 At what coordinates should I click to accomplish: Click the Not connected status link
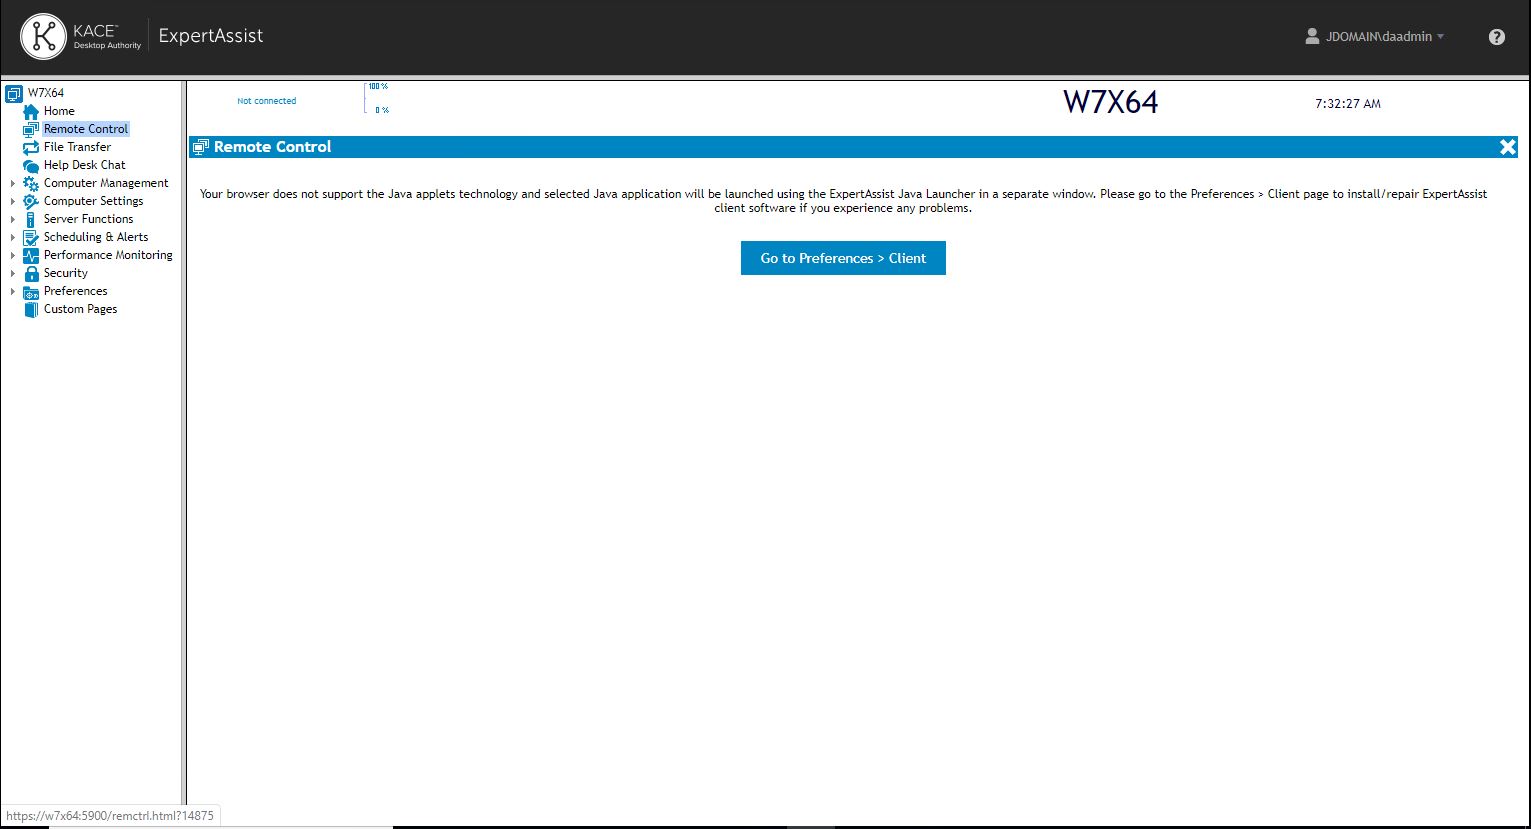click(266, 101)
